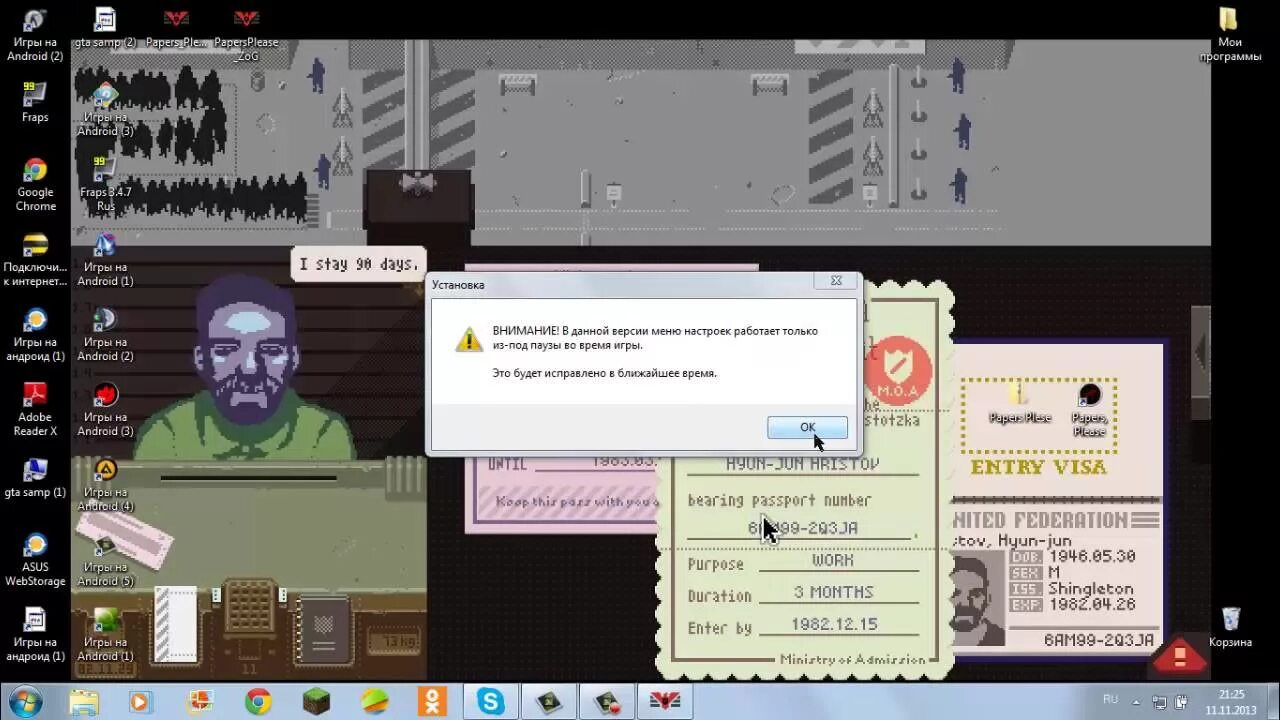Select the PapersPlease_ZoG desktop shortcut
The height and width of the screenshot is (720, 1280).
(246, 34)
